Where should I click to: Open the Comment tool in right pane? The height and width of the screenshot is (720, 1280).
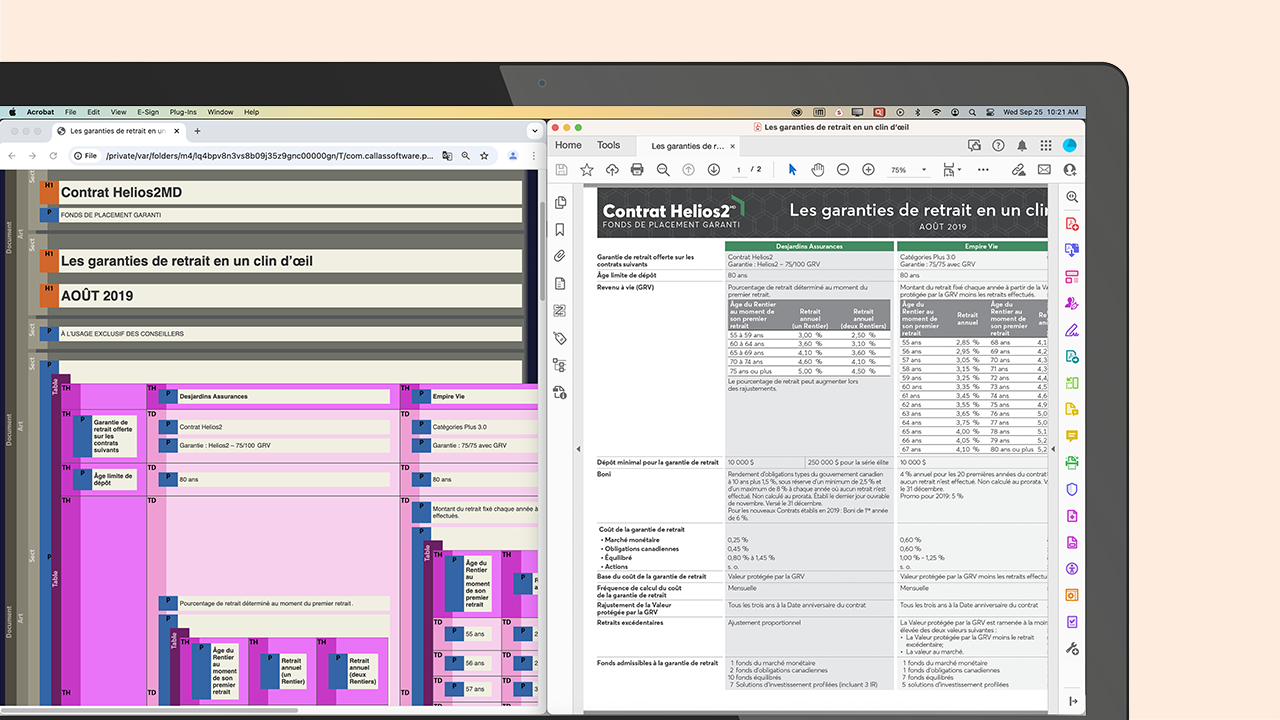[1072, 436]
